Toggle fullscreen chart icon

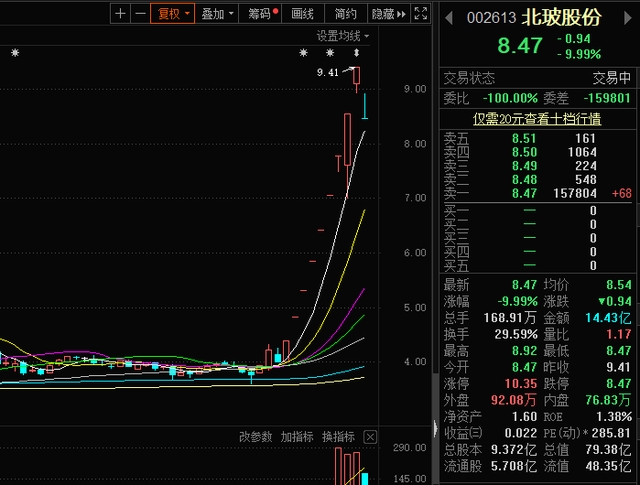[421, 14]
